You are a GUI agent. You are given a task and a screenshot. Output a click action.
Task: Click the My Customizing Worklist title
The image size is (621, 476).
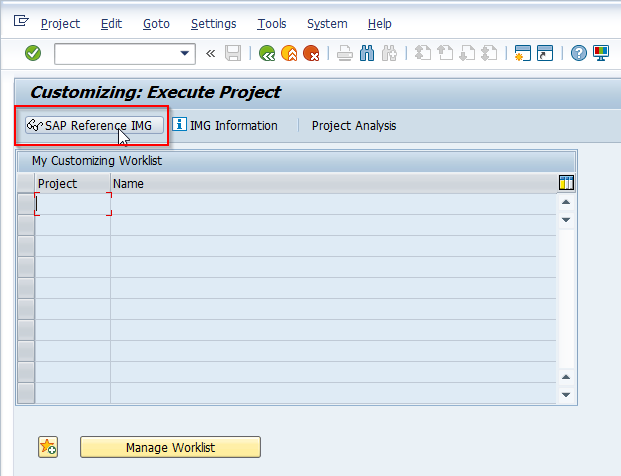click(97, 161)
